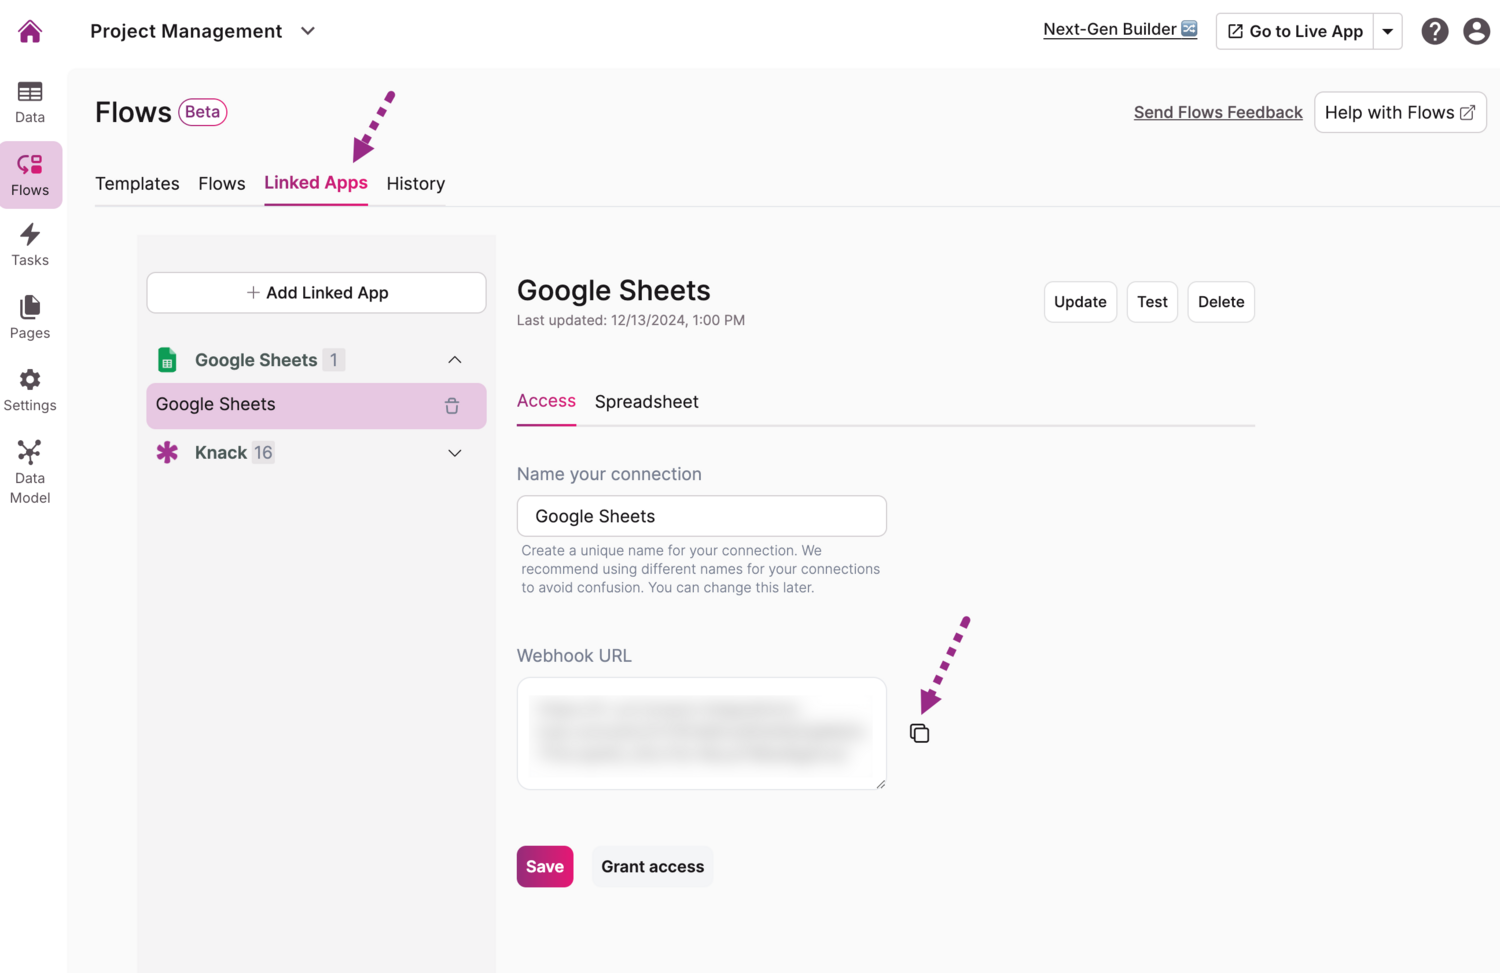Screen dimensions: 1500x973
Task: Open Settings gear in sidebar
Action: point(30,390)
